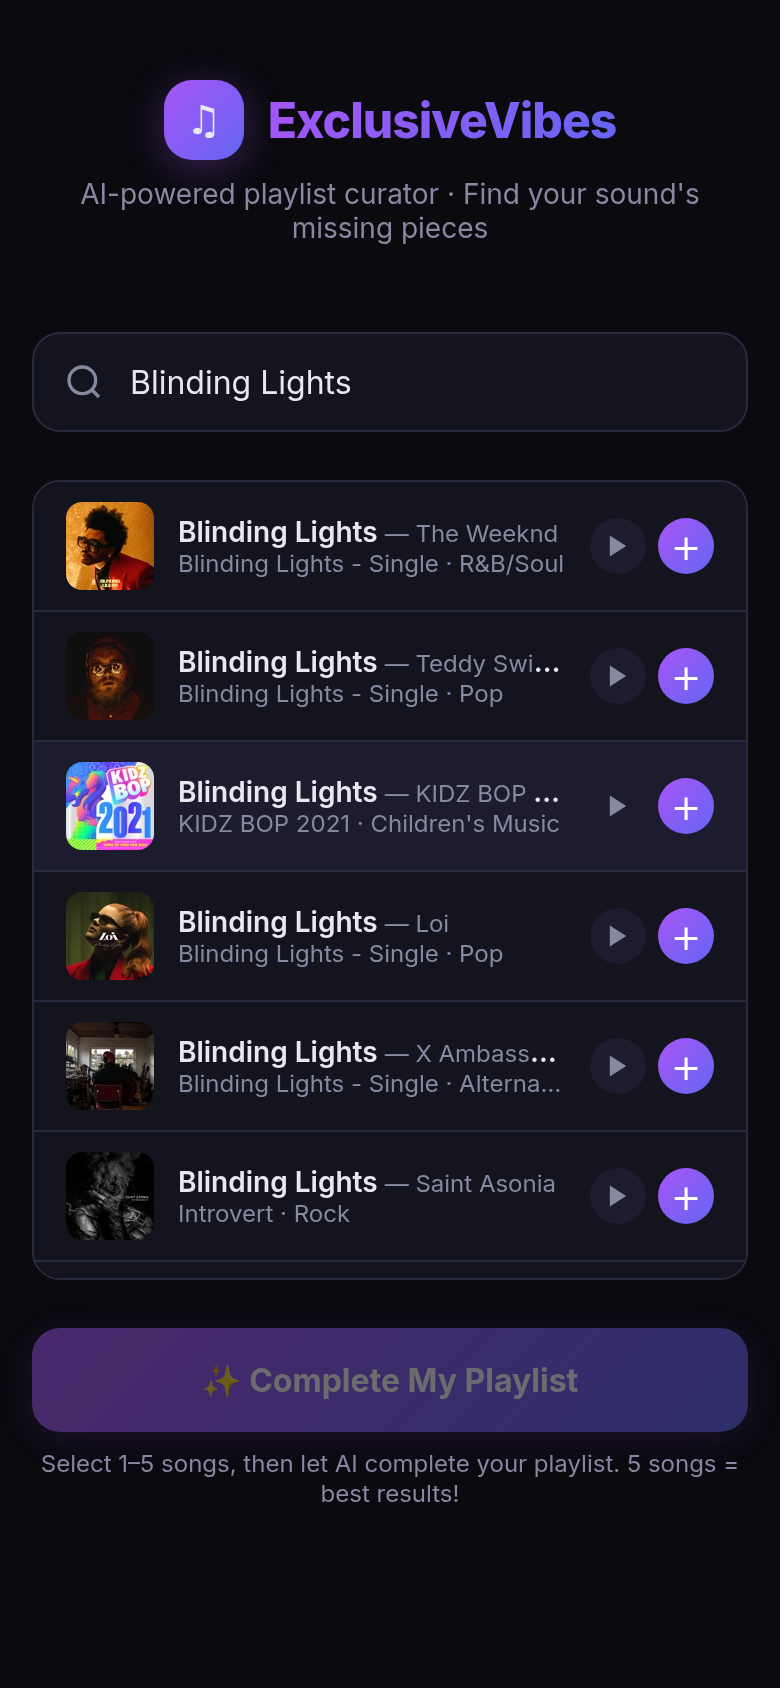780x1688 pixels.
Task: Click the ExclusiveVibes title text
Action: pyautogui.click(x=442, y=121)
